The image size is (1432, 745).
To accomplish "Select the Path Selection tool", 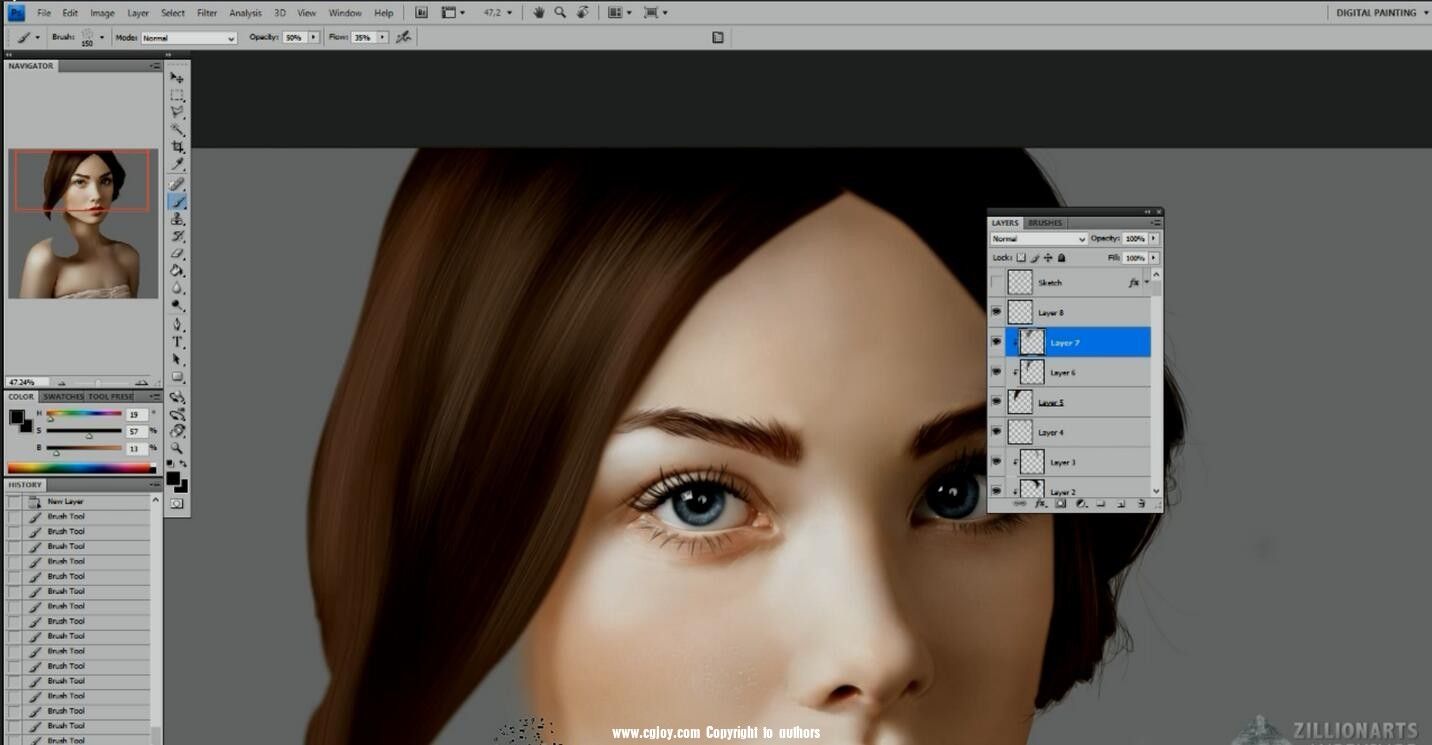I will [177, 359].
